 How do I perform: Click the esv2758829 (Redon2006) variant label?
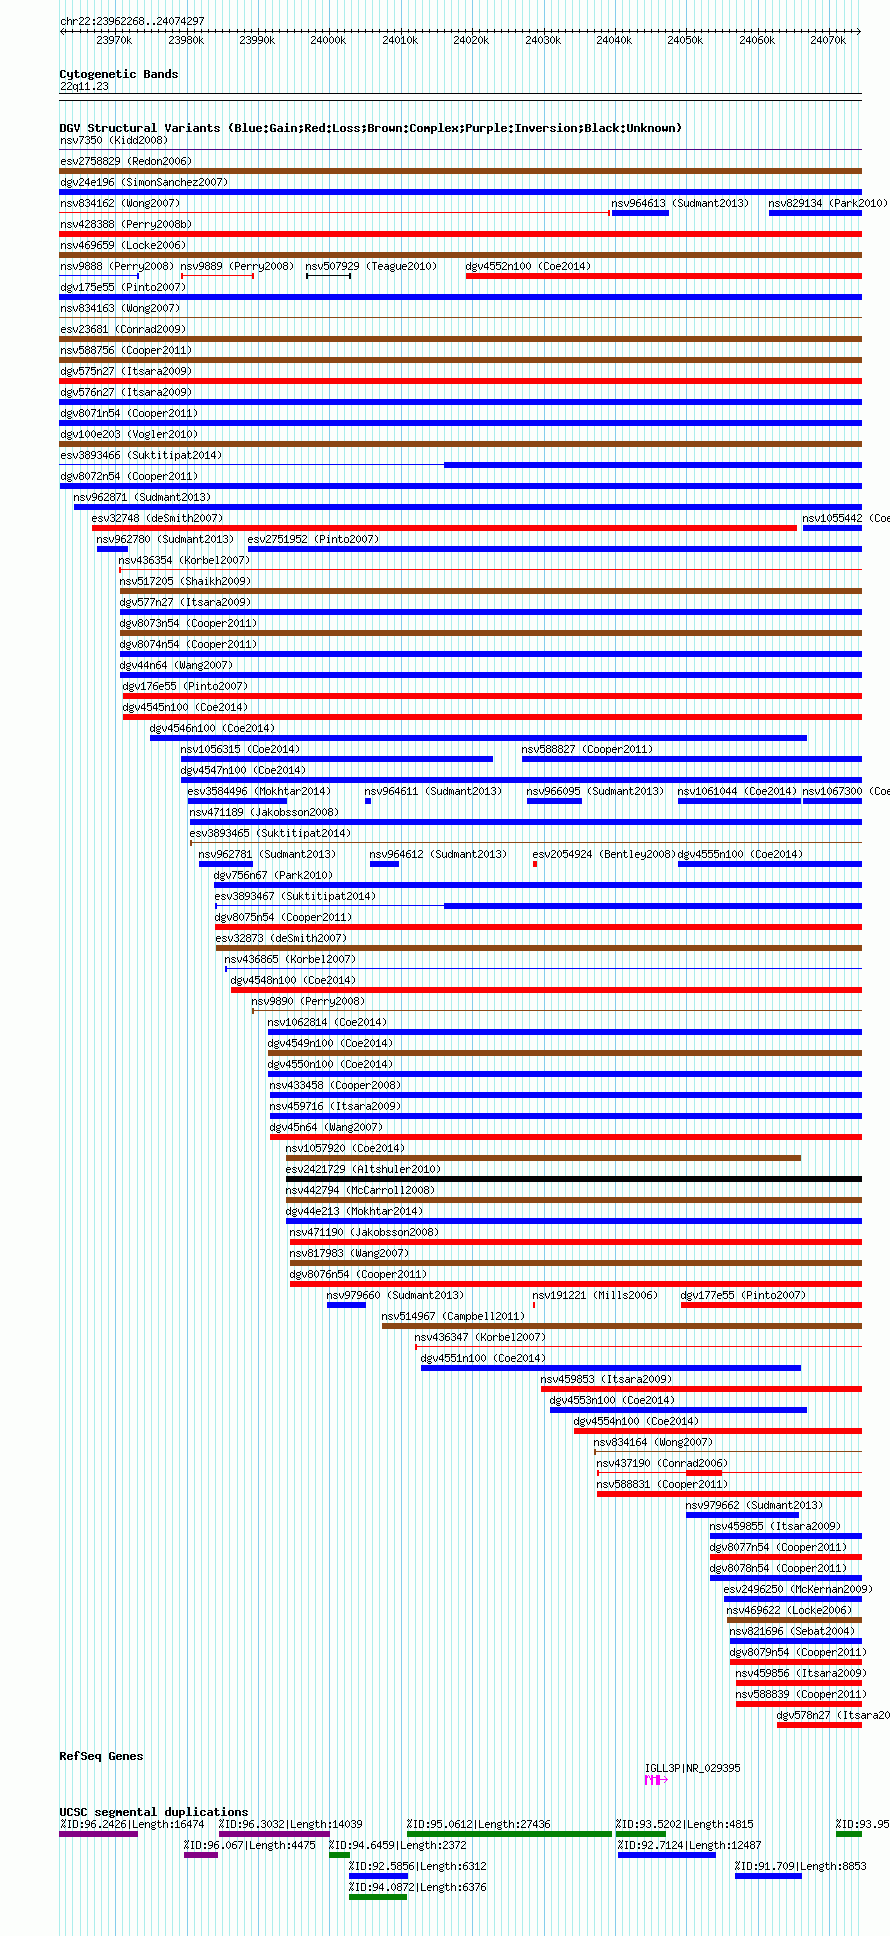pyautogui.click(x=125, y=161)
